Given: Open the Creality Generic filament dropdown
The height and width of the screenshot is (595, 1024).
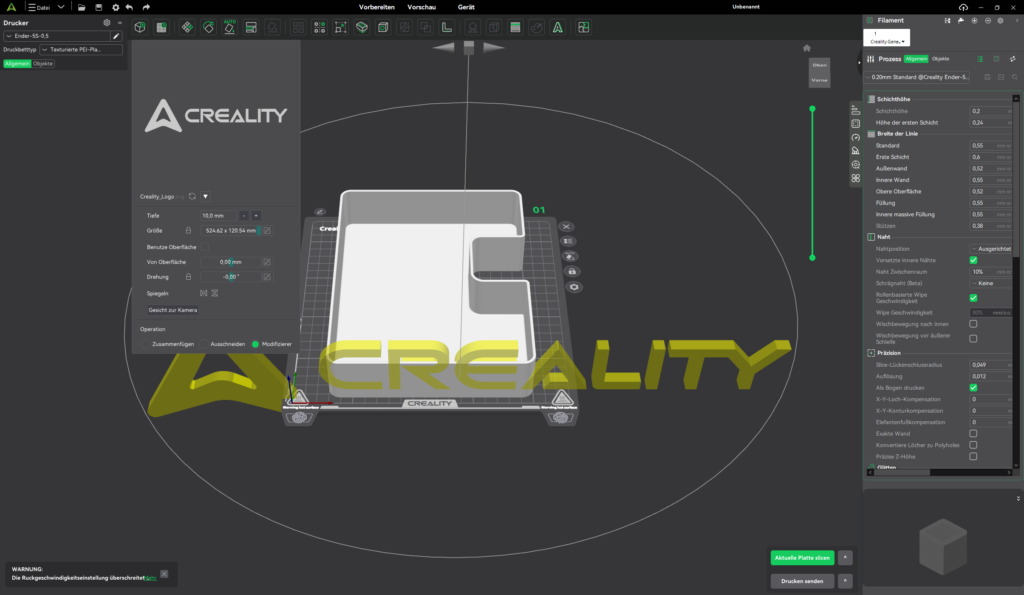Looking at the screenshot, I should click(x=886, y=38).
